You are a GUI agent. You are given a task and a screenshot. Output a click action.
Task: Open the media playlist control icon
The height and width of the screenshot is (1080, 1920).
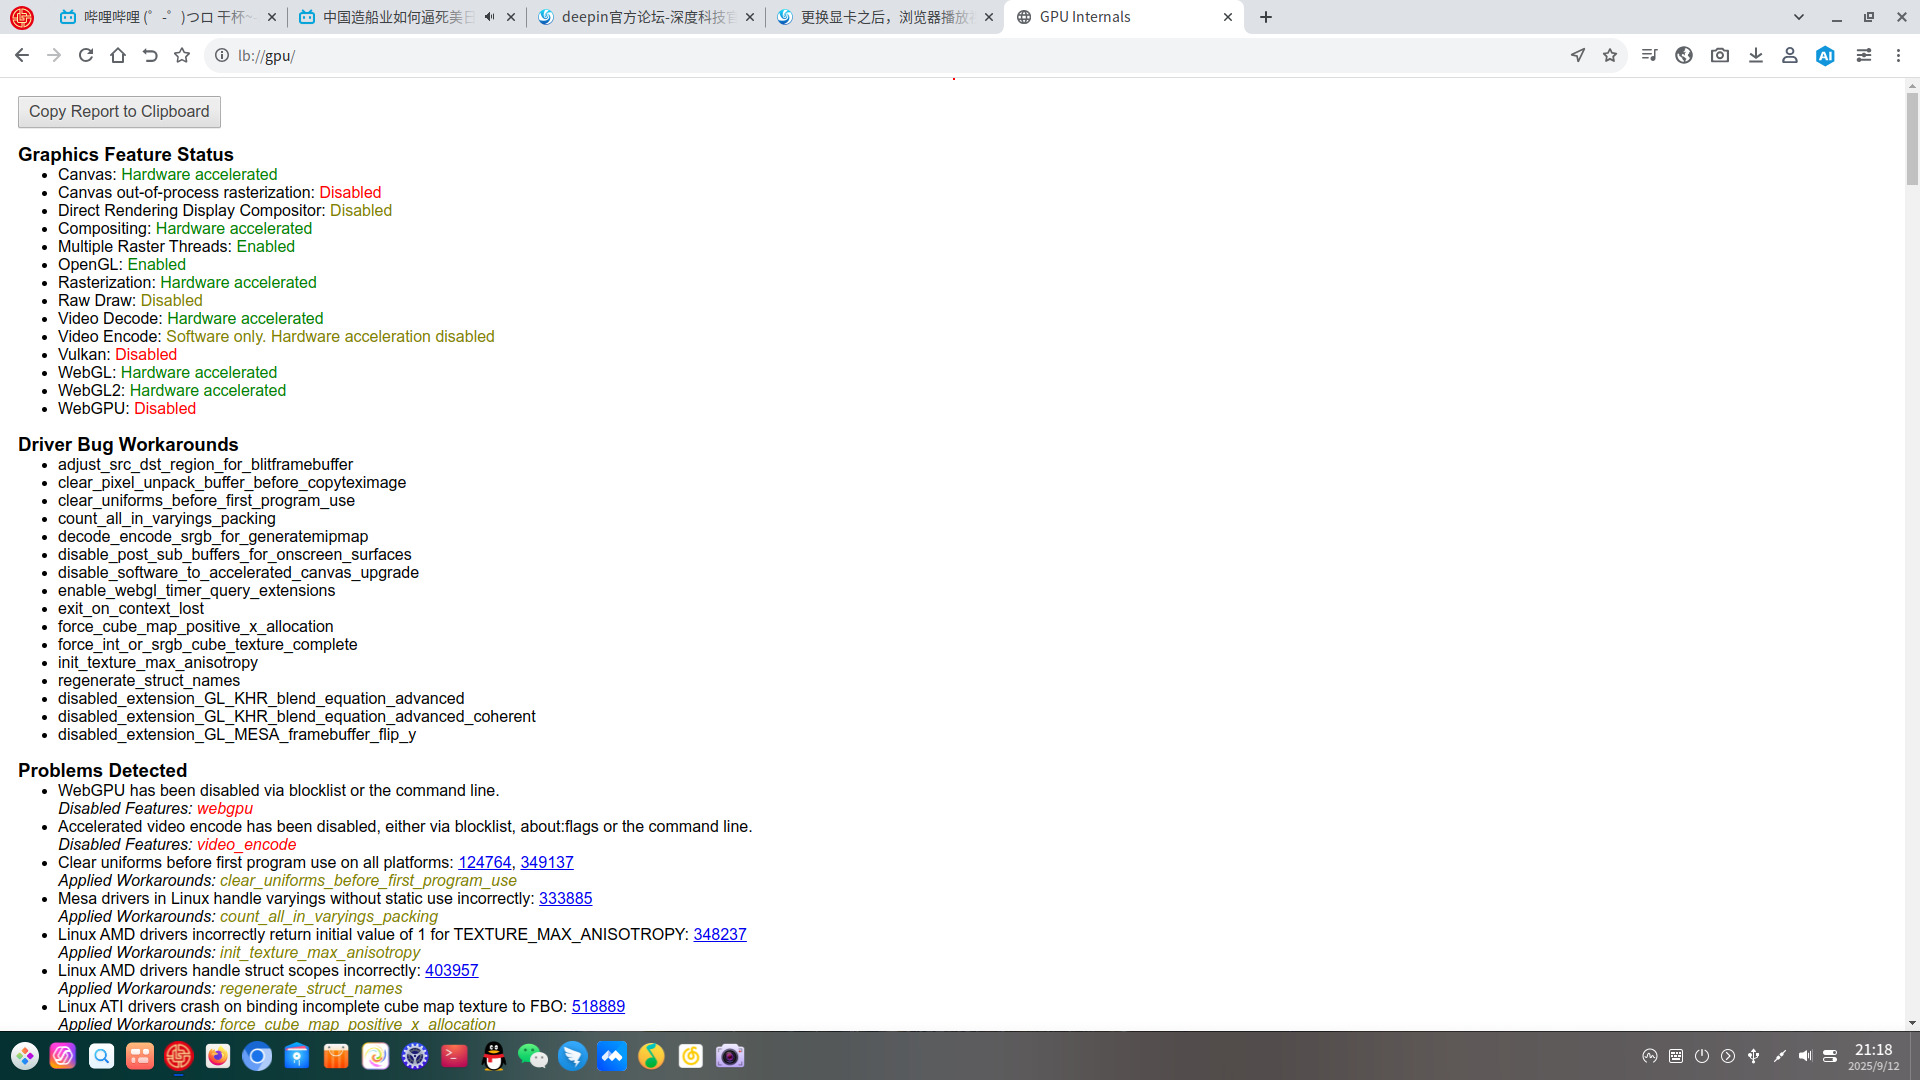pos(1650,56)
